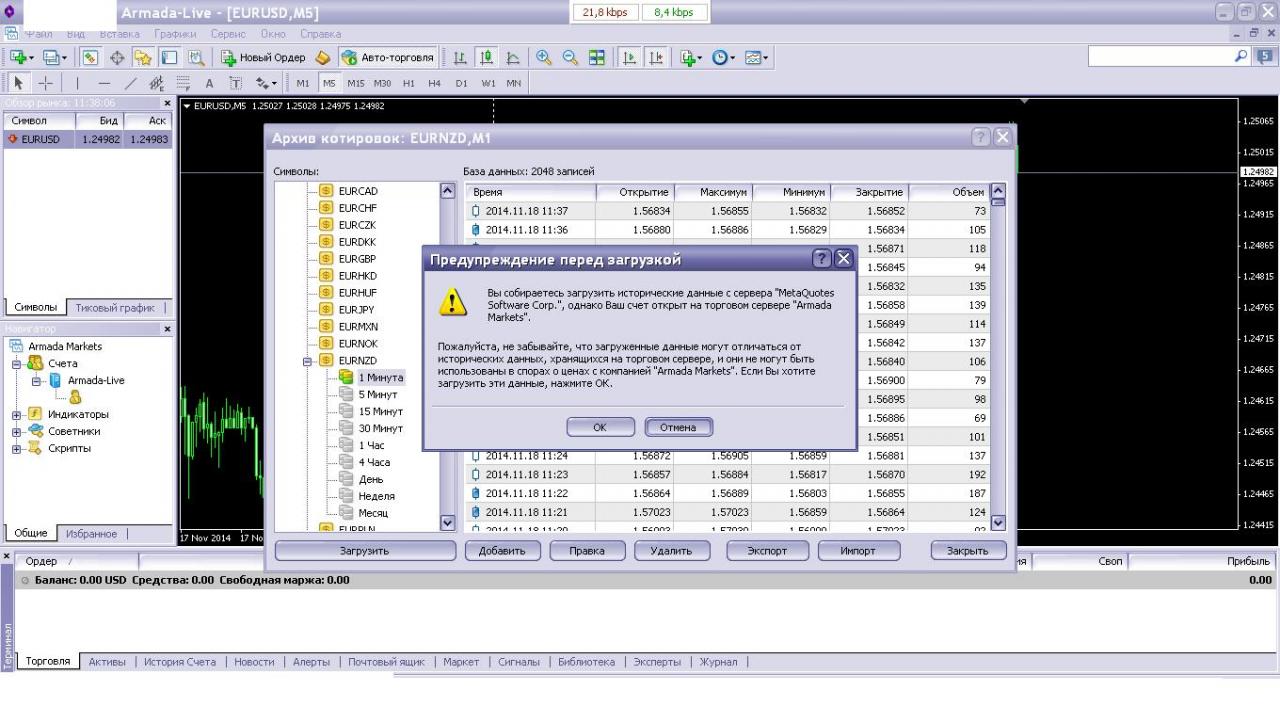The height and width of the screenshot is (723, 1280).
Task: Switch to M30 timeframe button
Action: (382, 83)
